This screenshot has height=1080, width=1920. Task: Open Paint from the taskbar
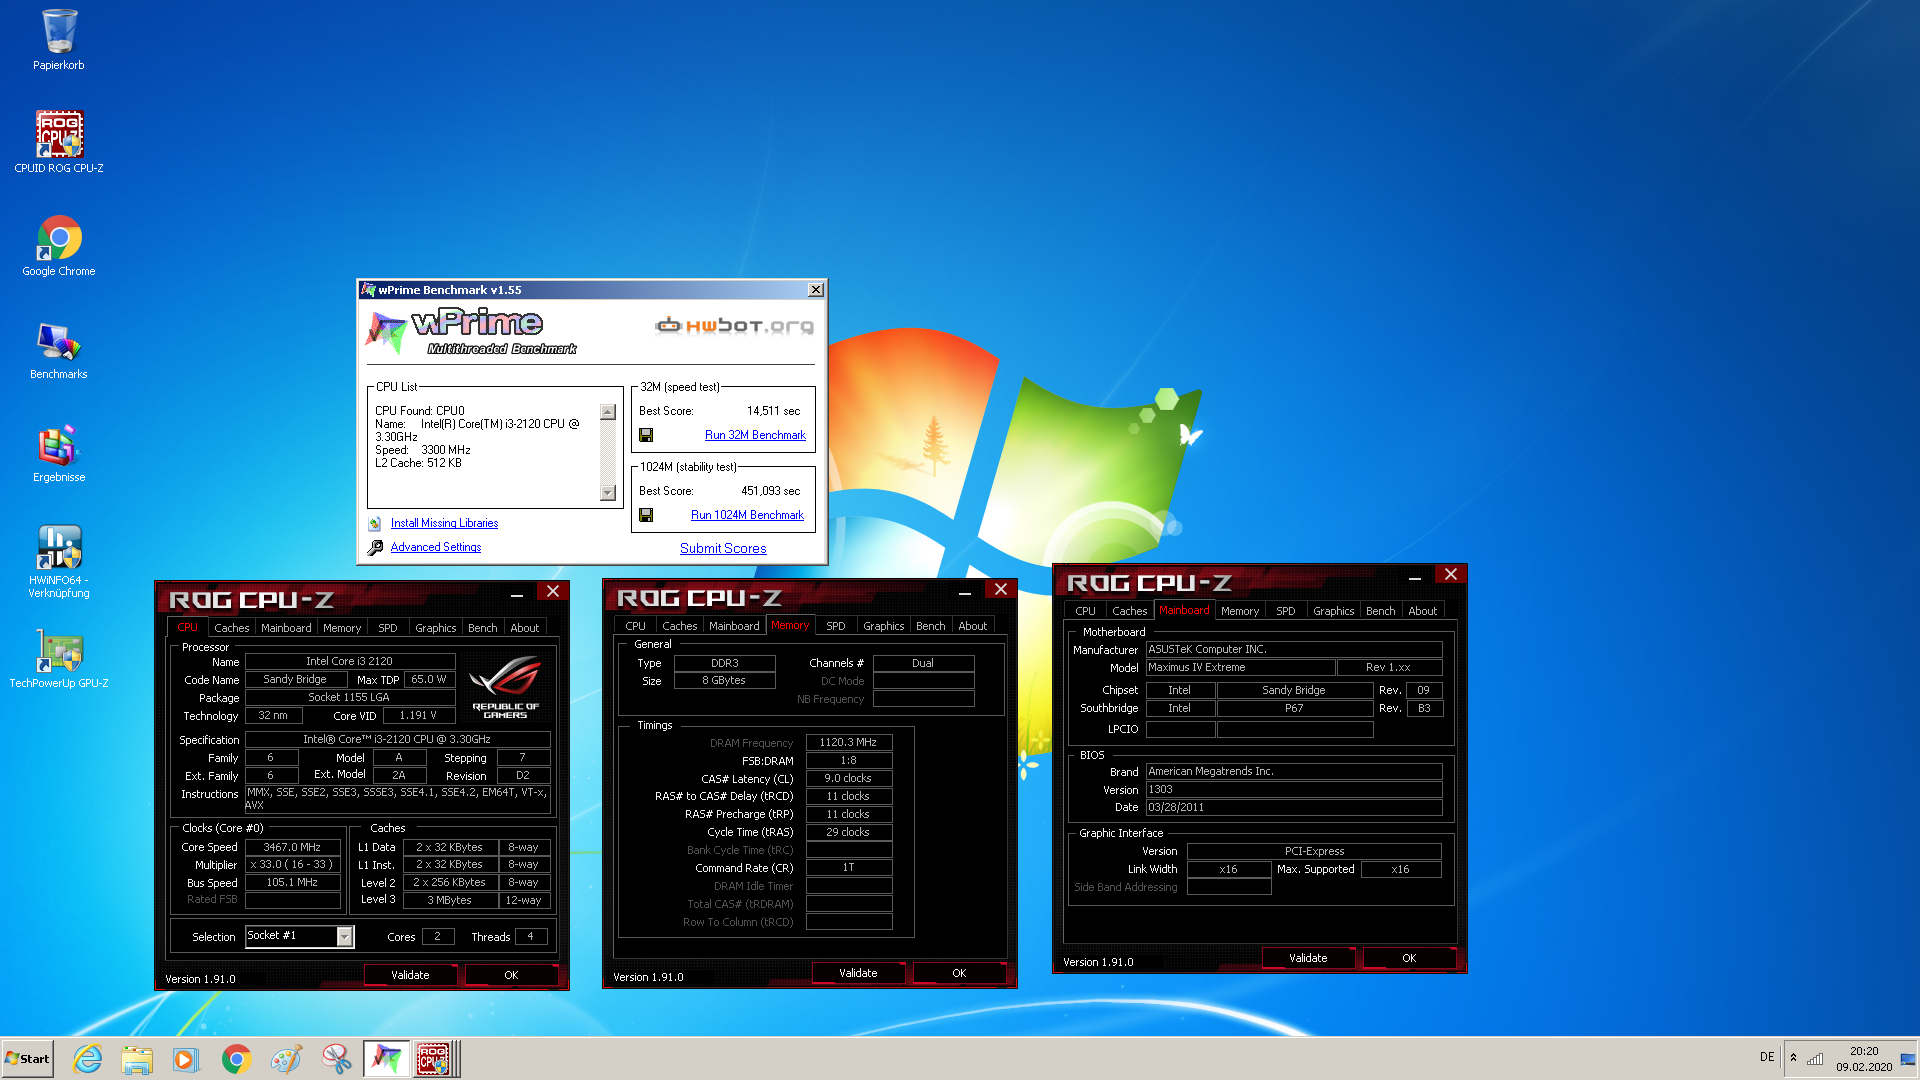point(286,1059)
